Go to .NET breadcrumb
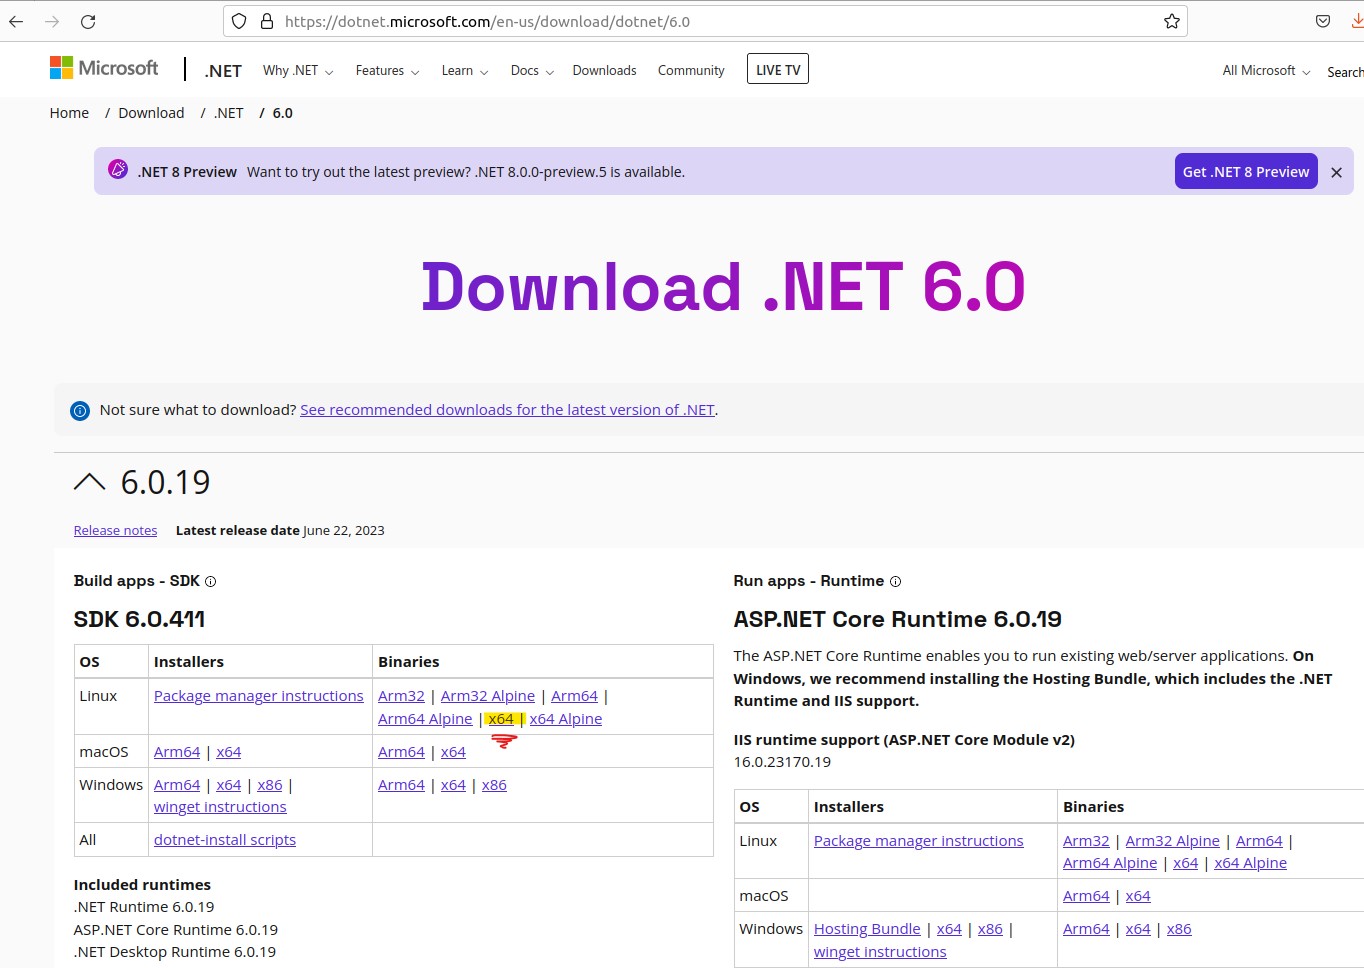Image resolution: width=1364 pixels, height=968 pixels. [x=229, y=113]
